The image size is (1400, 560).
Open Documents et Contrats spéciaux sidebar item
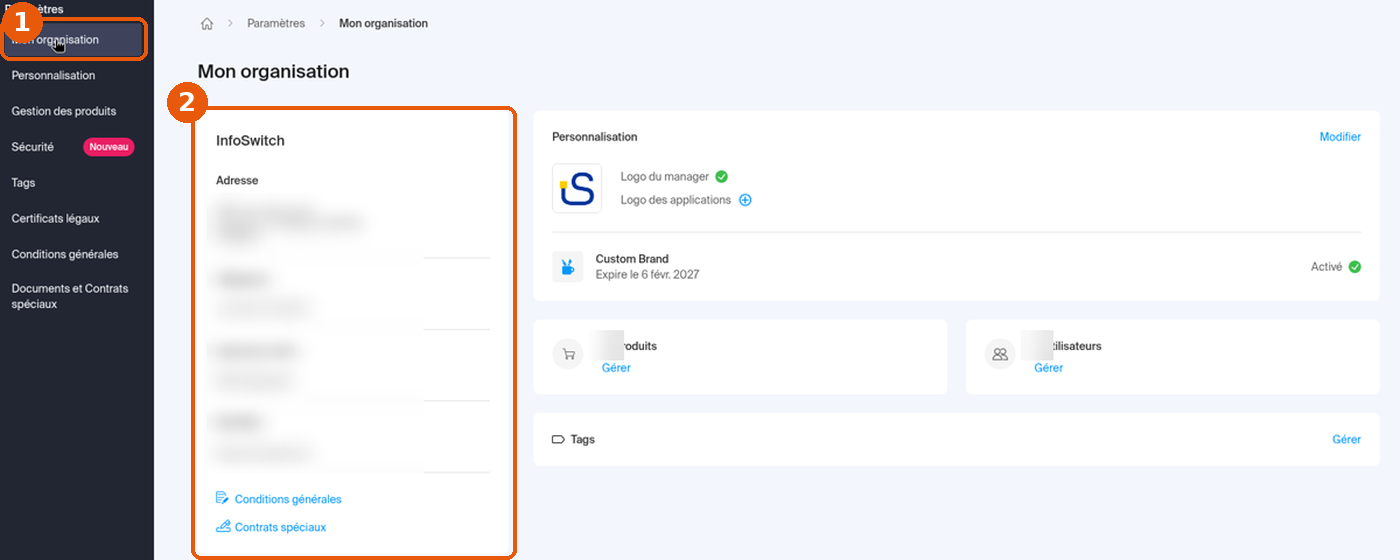(70, 296)
